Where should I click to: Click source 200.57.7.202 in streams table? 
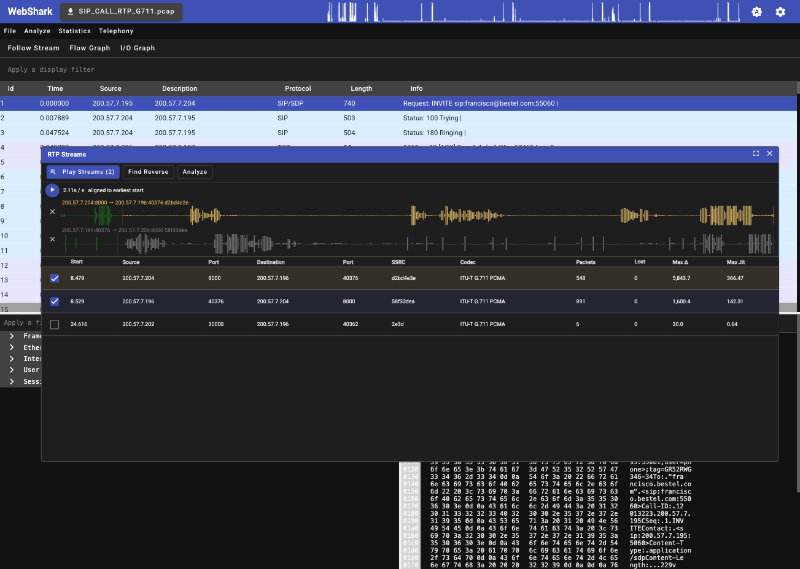coord(138,324)
